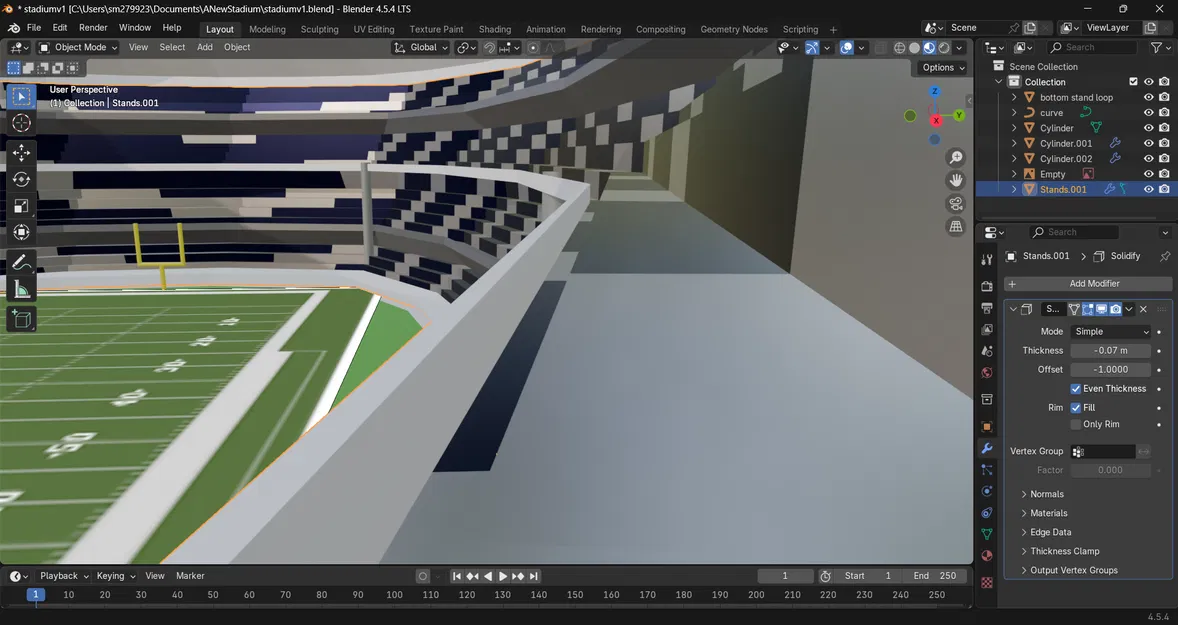Screen dimensions: 1178x625
Task: Jump to the end frame
Action: [533, 576]
